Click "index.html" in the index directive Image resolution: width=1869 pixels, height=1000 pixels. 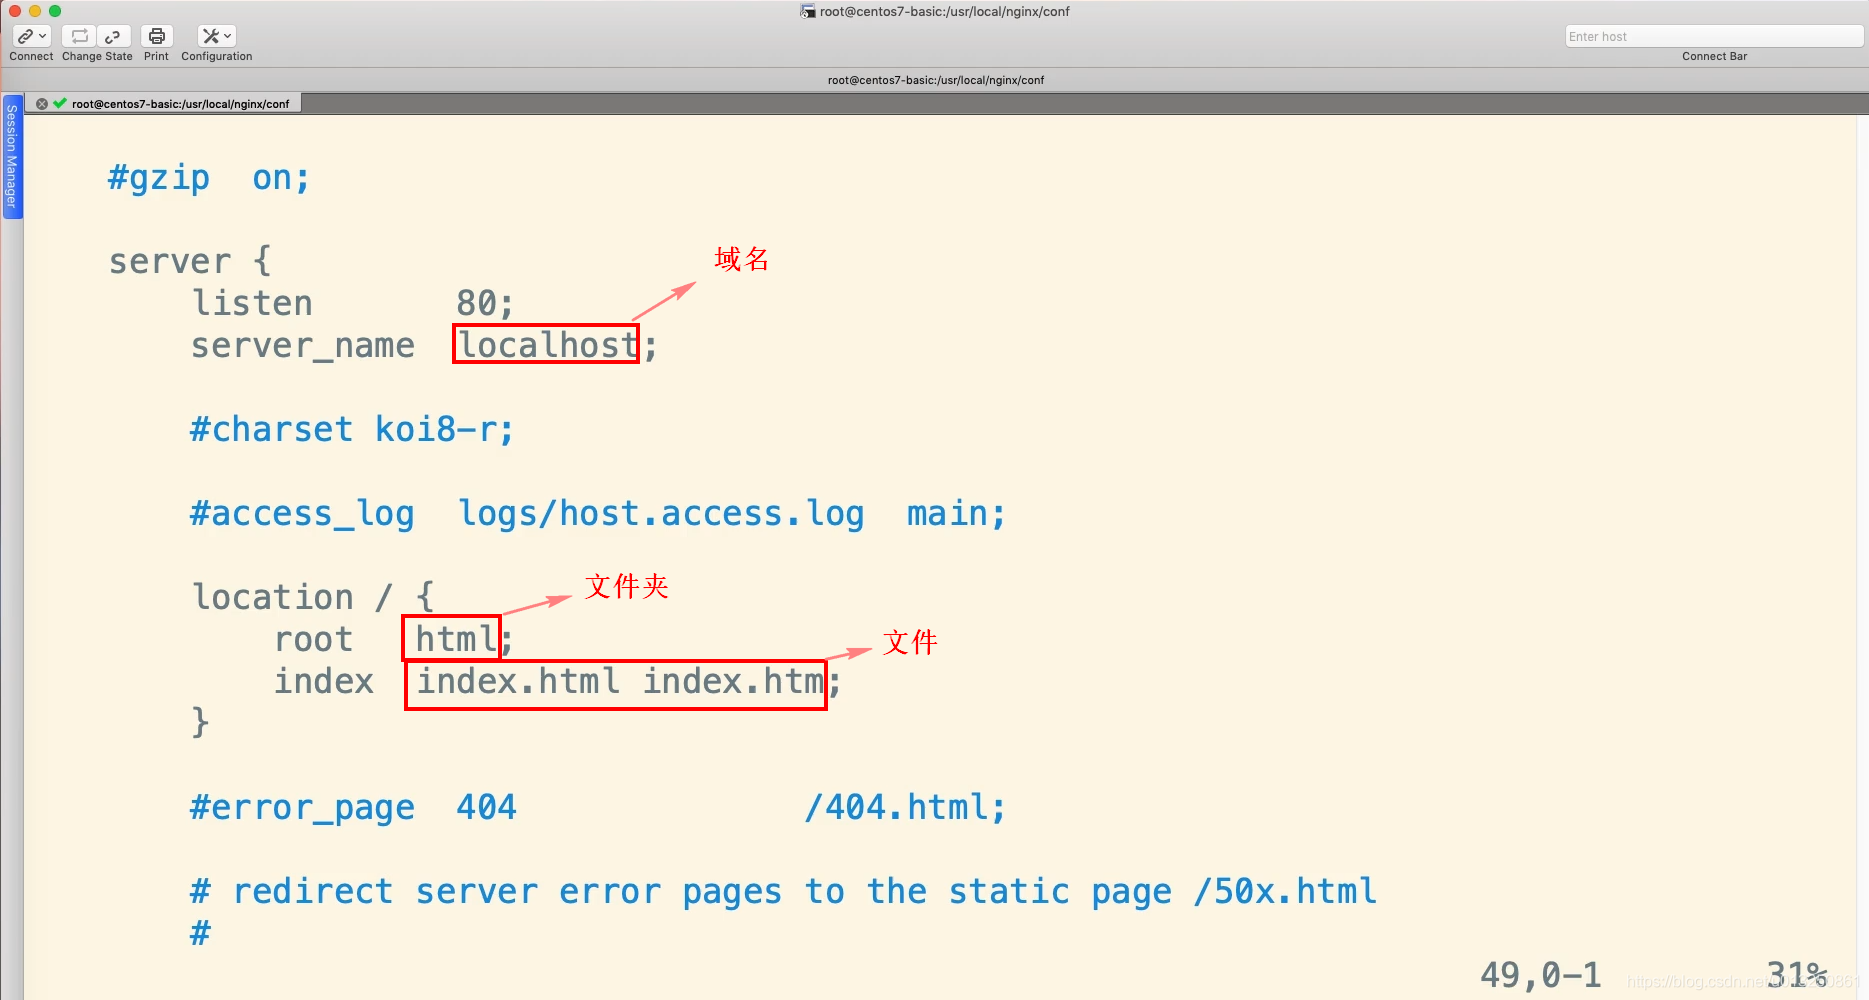(518, 681)
